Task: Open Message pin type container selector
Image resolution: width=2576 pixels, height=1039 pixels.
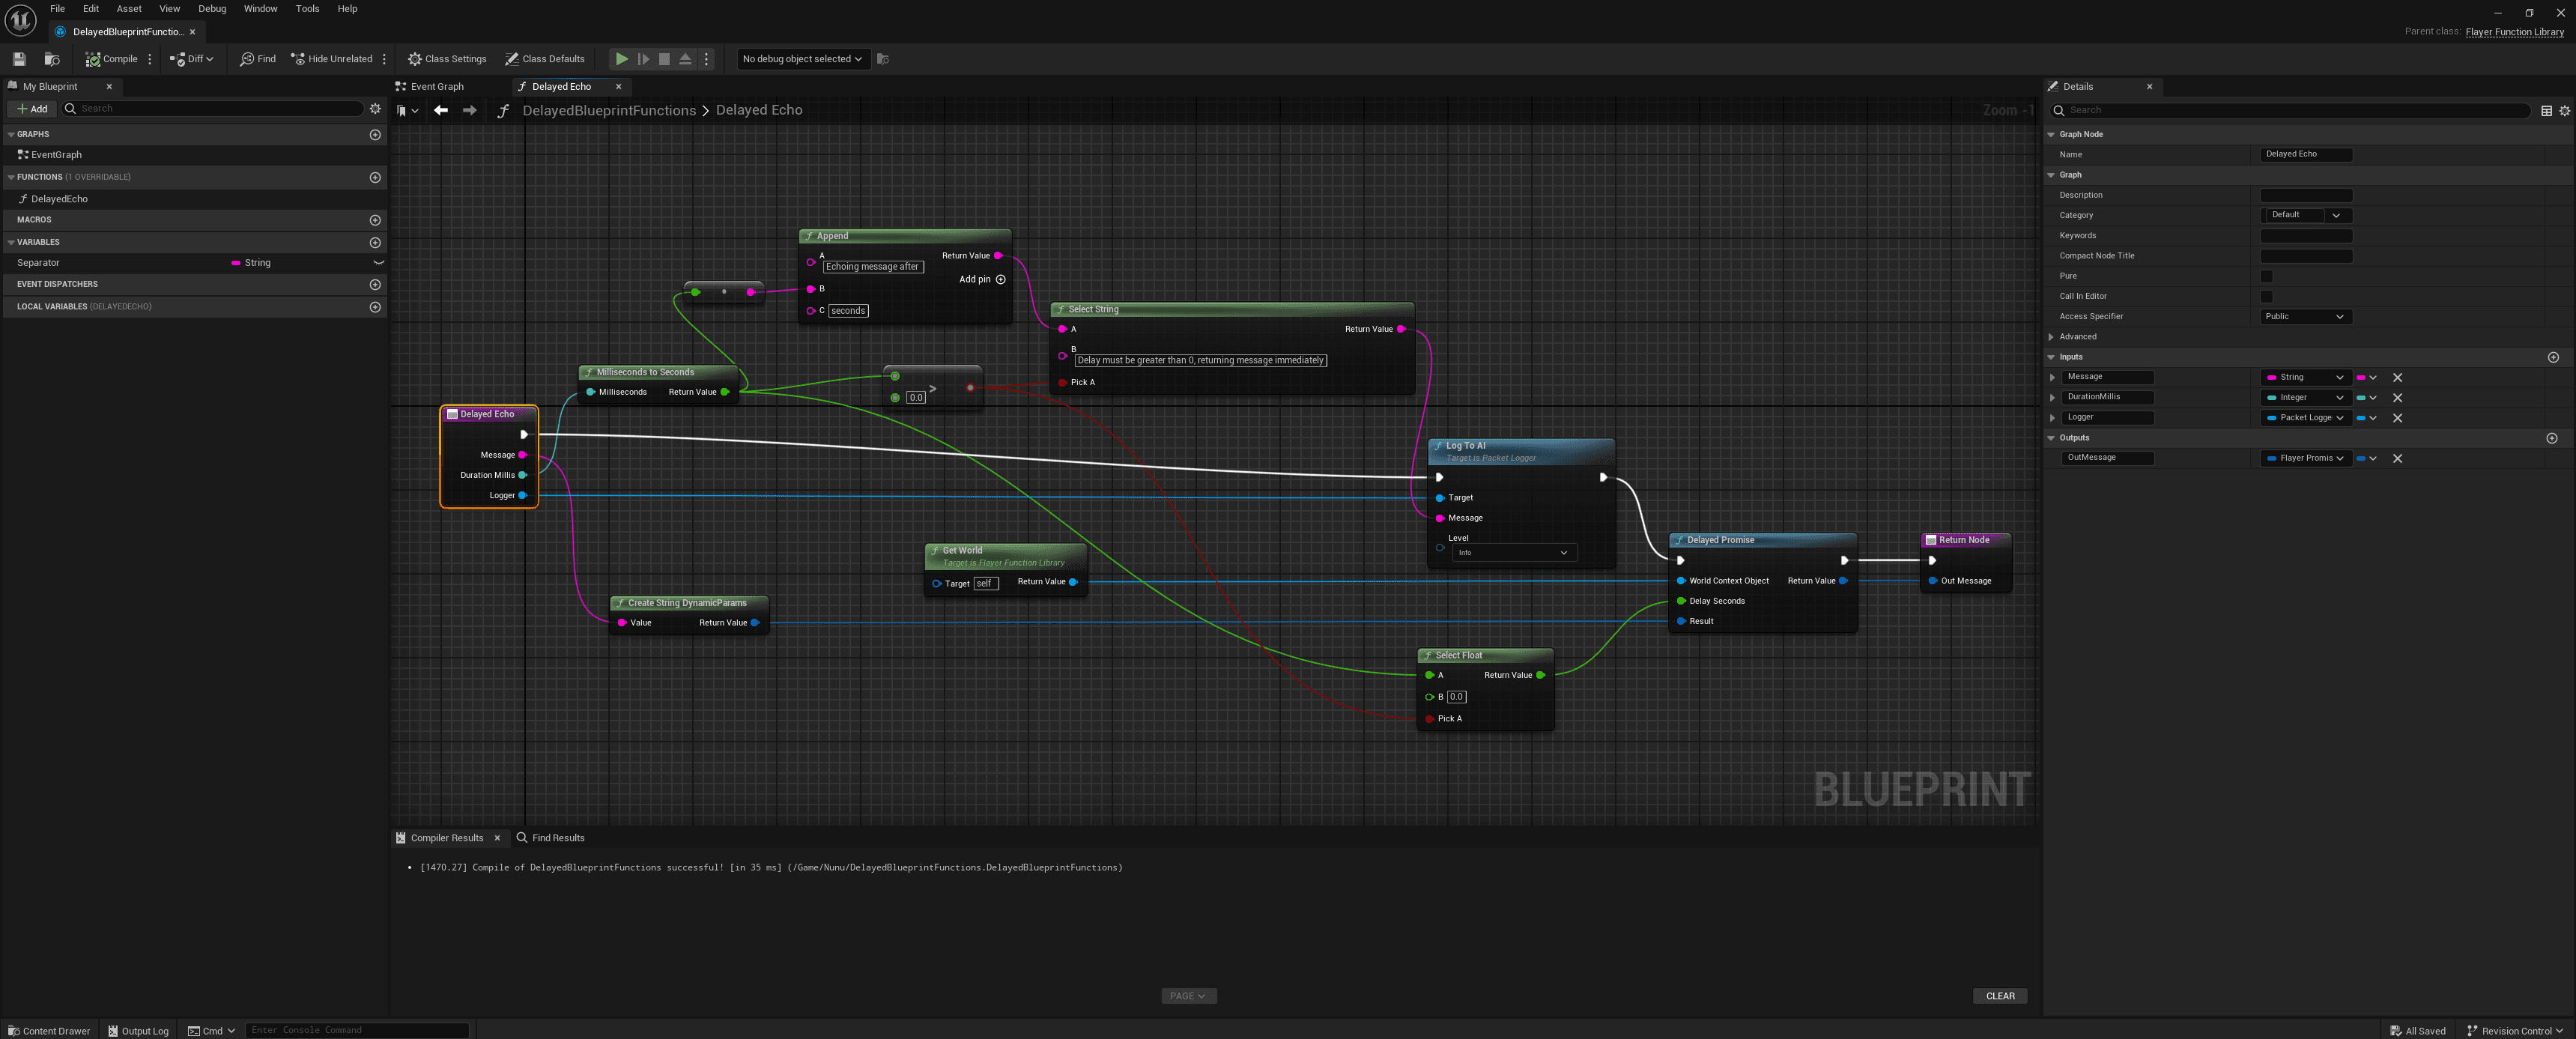Action: pyautogui.click(x=2366, y=378)
